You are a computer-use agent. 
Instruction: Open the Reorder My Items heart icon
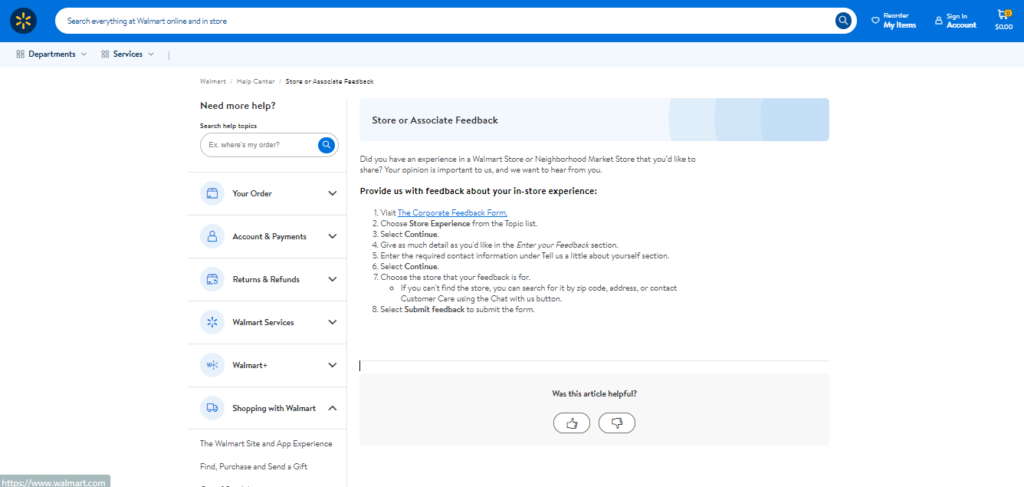click(x=875, y=21)
